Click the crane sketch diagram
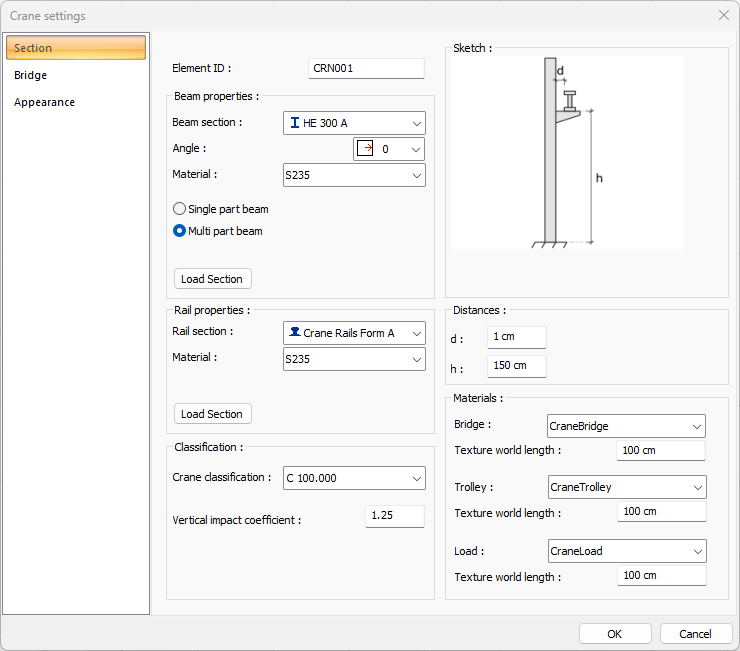This screenshot has width=740, height=651. [x=567, y=152]
